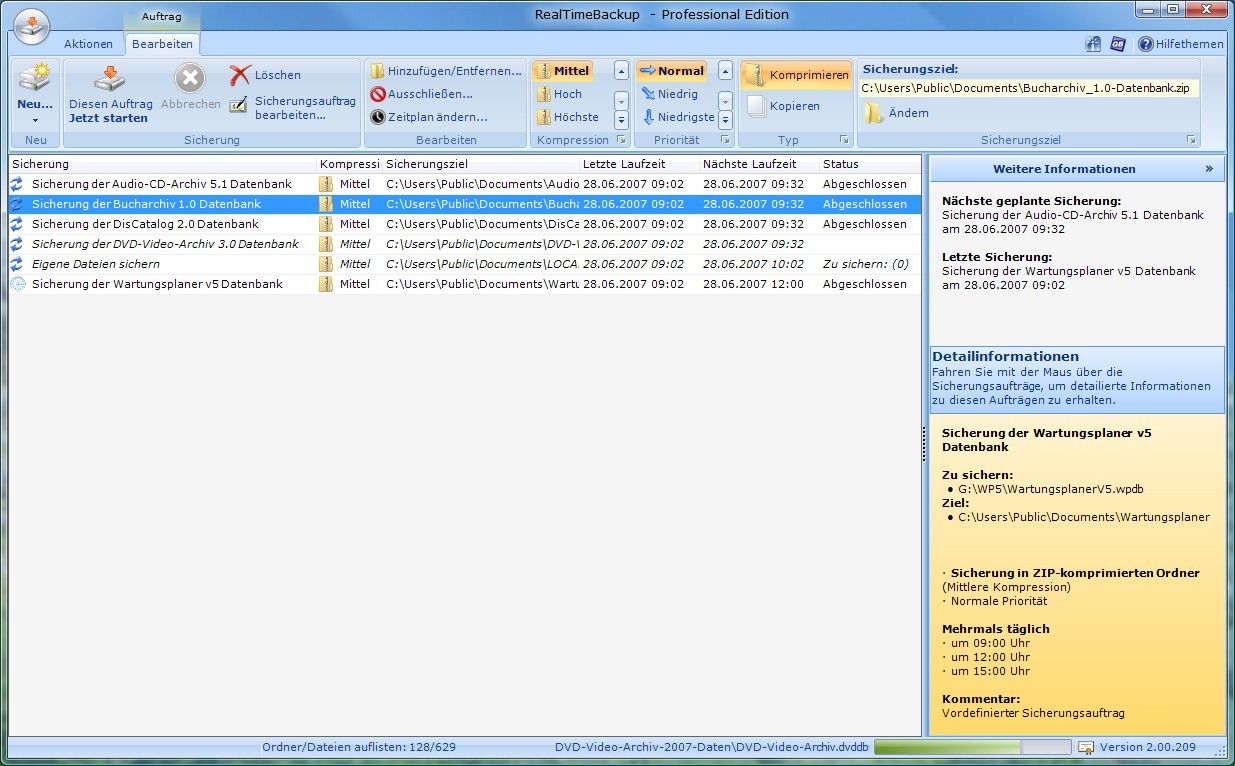
Task: Open the RealTimeBackup application orb button
Action: coord(31,26)
